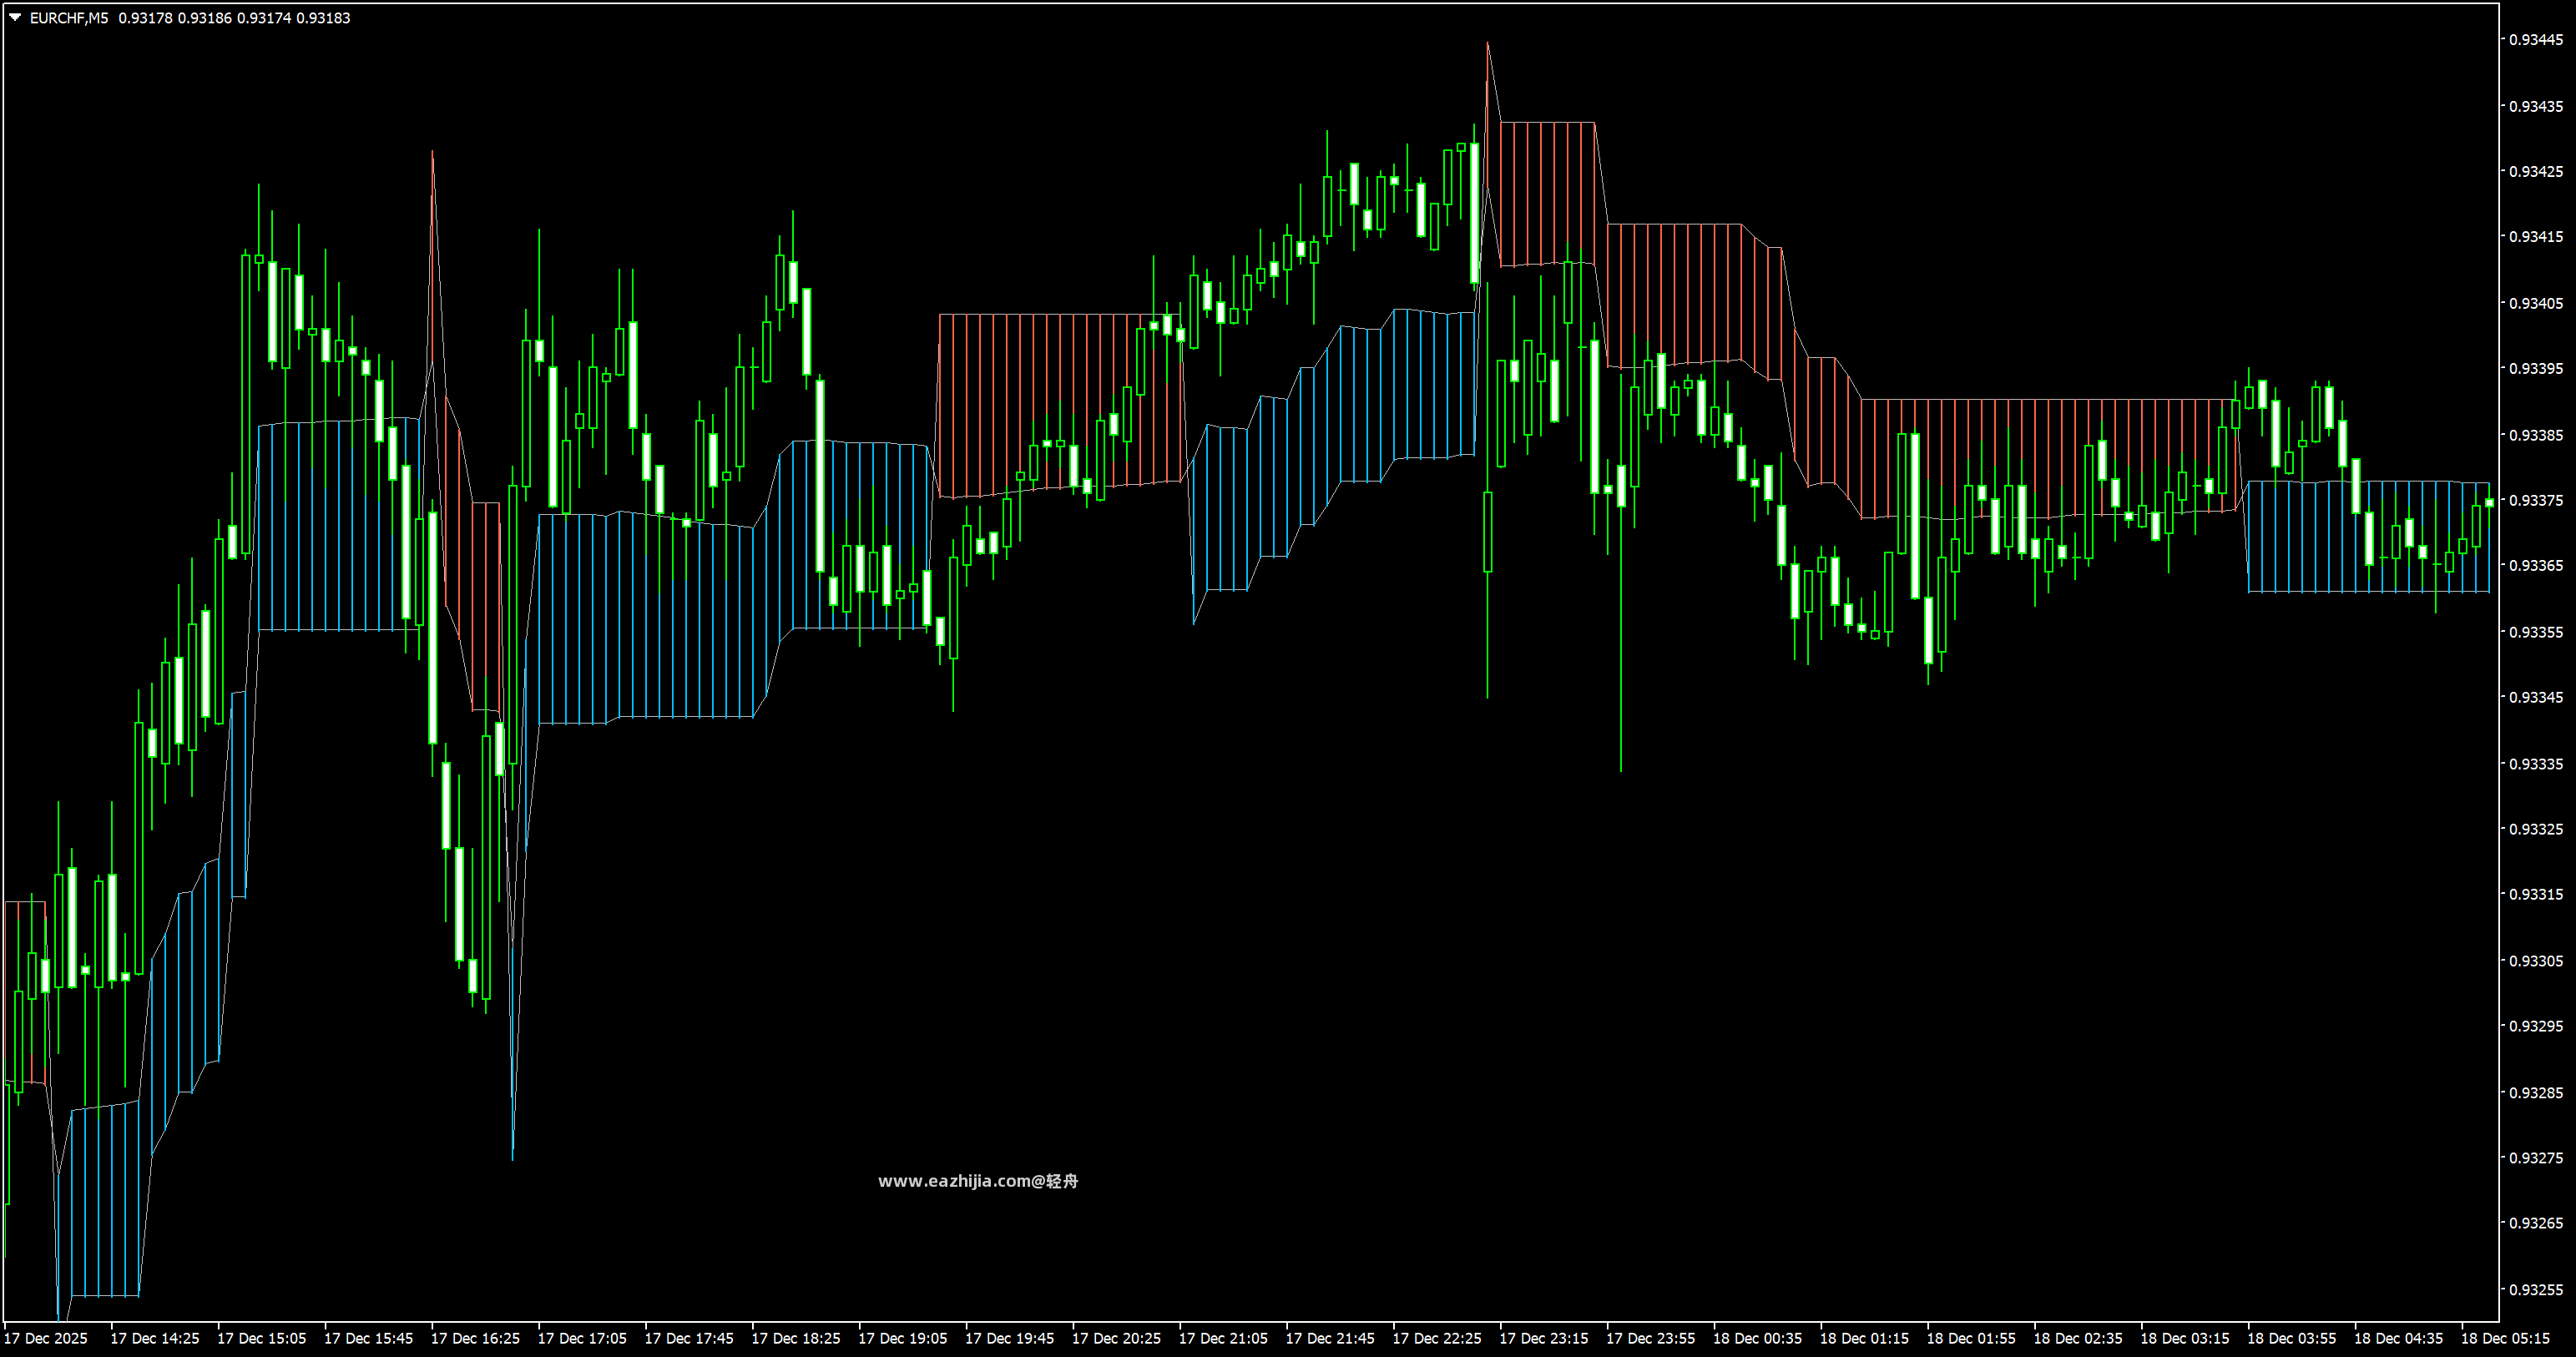This screenshot has width=2576, height=1357.
Task: Click the 17 Dec 16:25 time label
Action: coord(476,1338)
